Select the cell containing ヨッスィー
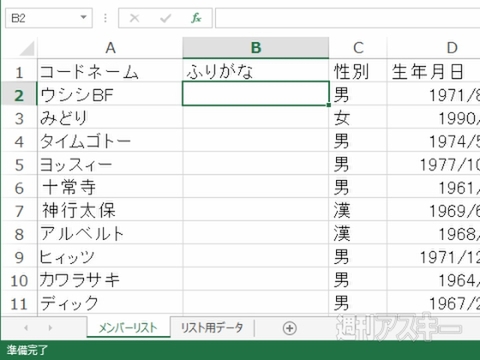This screenshot has width=480, height=360. tap(110, 164)
